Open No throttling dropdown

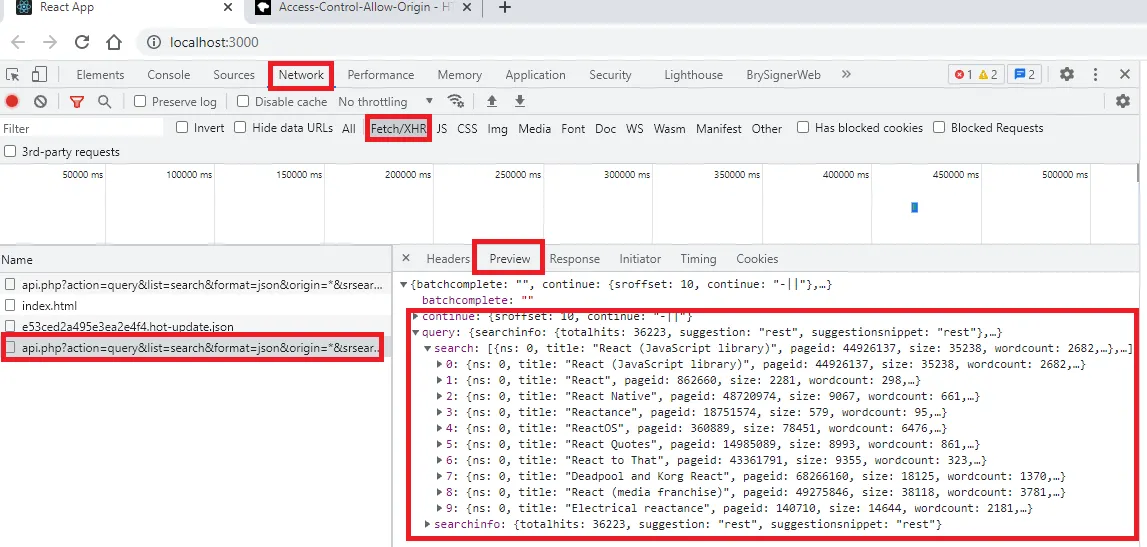[386, 102]
